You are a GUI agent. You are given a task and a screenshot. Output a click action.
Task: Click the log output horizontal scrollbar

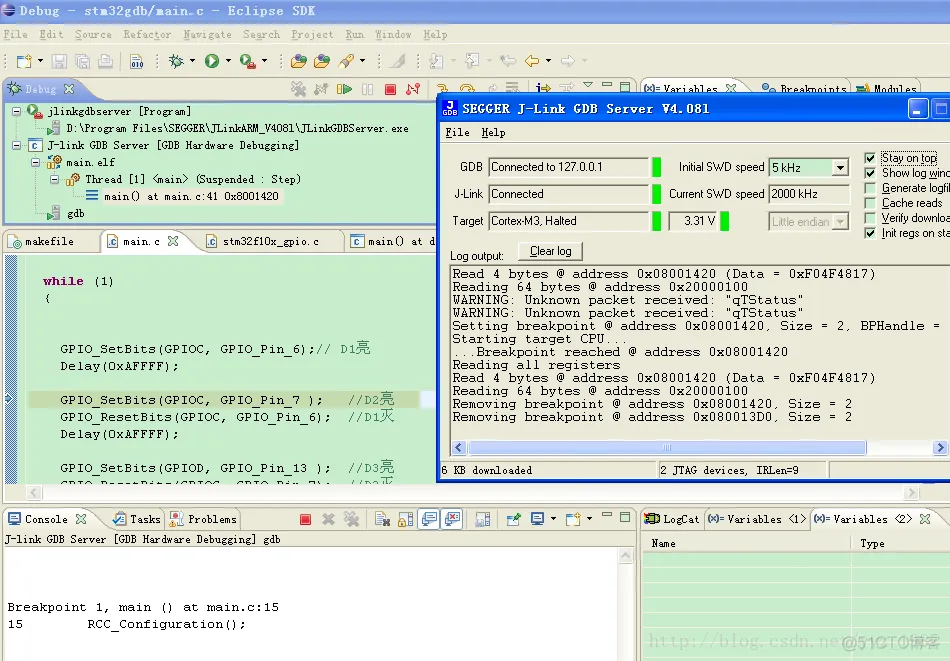pos(667,448)
